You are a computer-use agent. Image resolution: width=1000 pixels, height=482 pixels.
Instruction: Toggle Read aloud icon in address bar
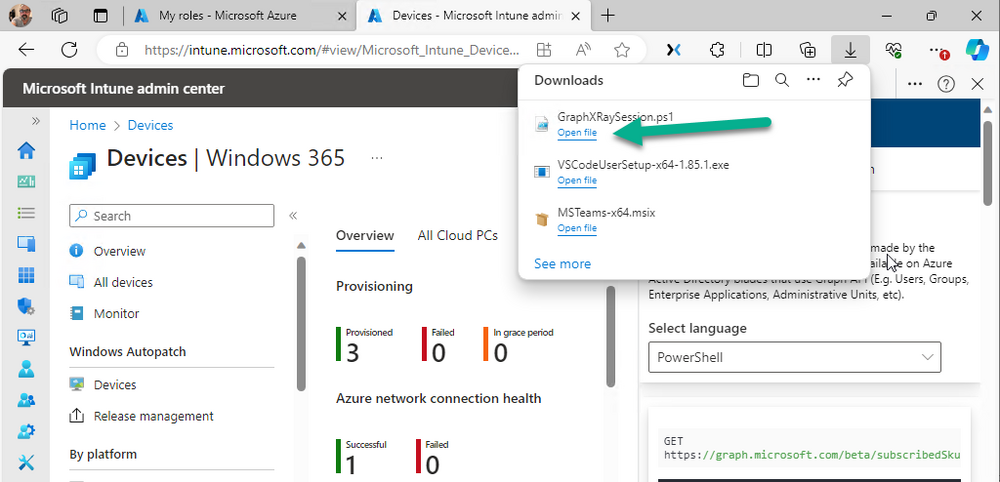[x=583, y=50]
